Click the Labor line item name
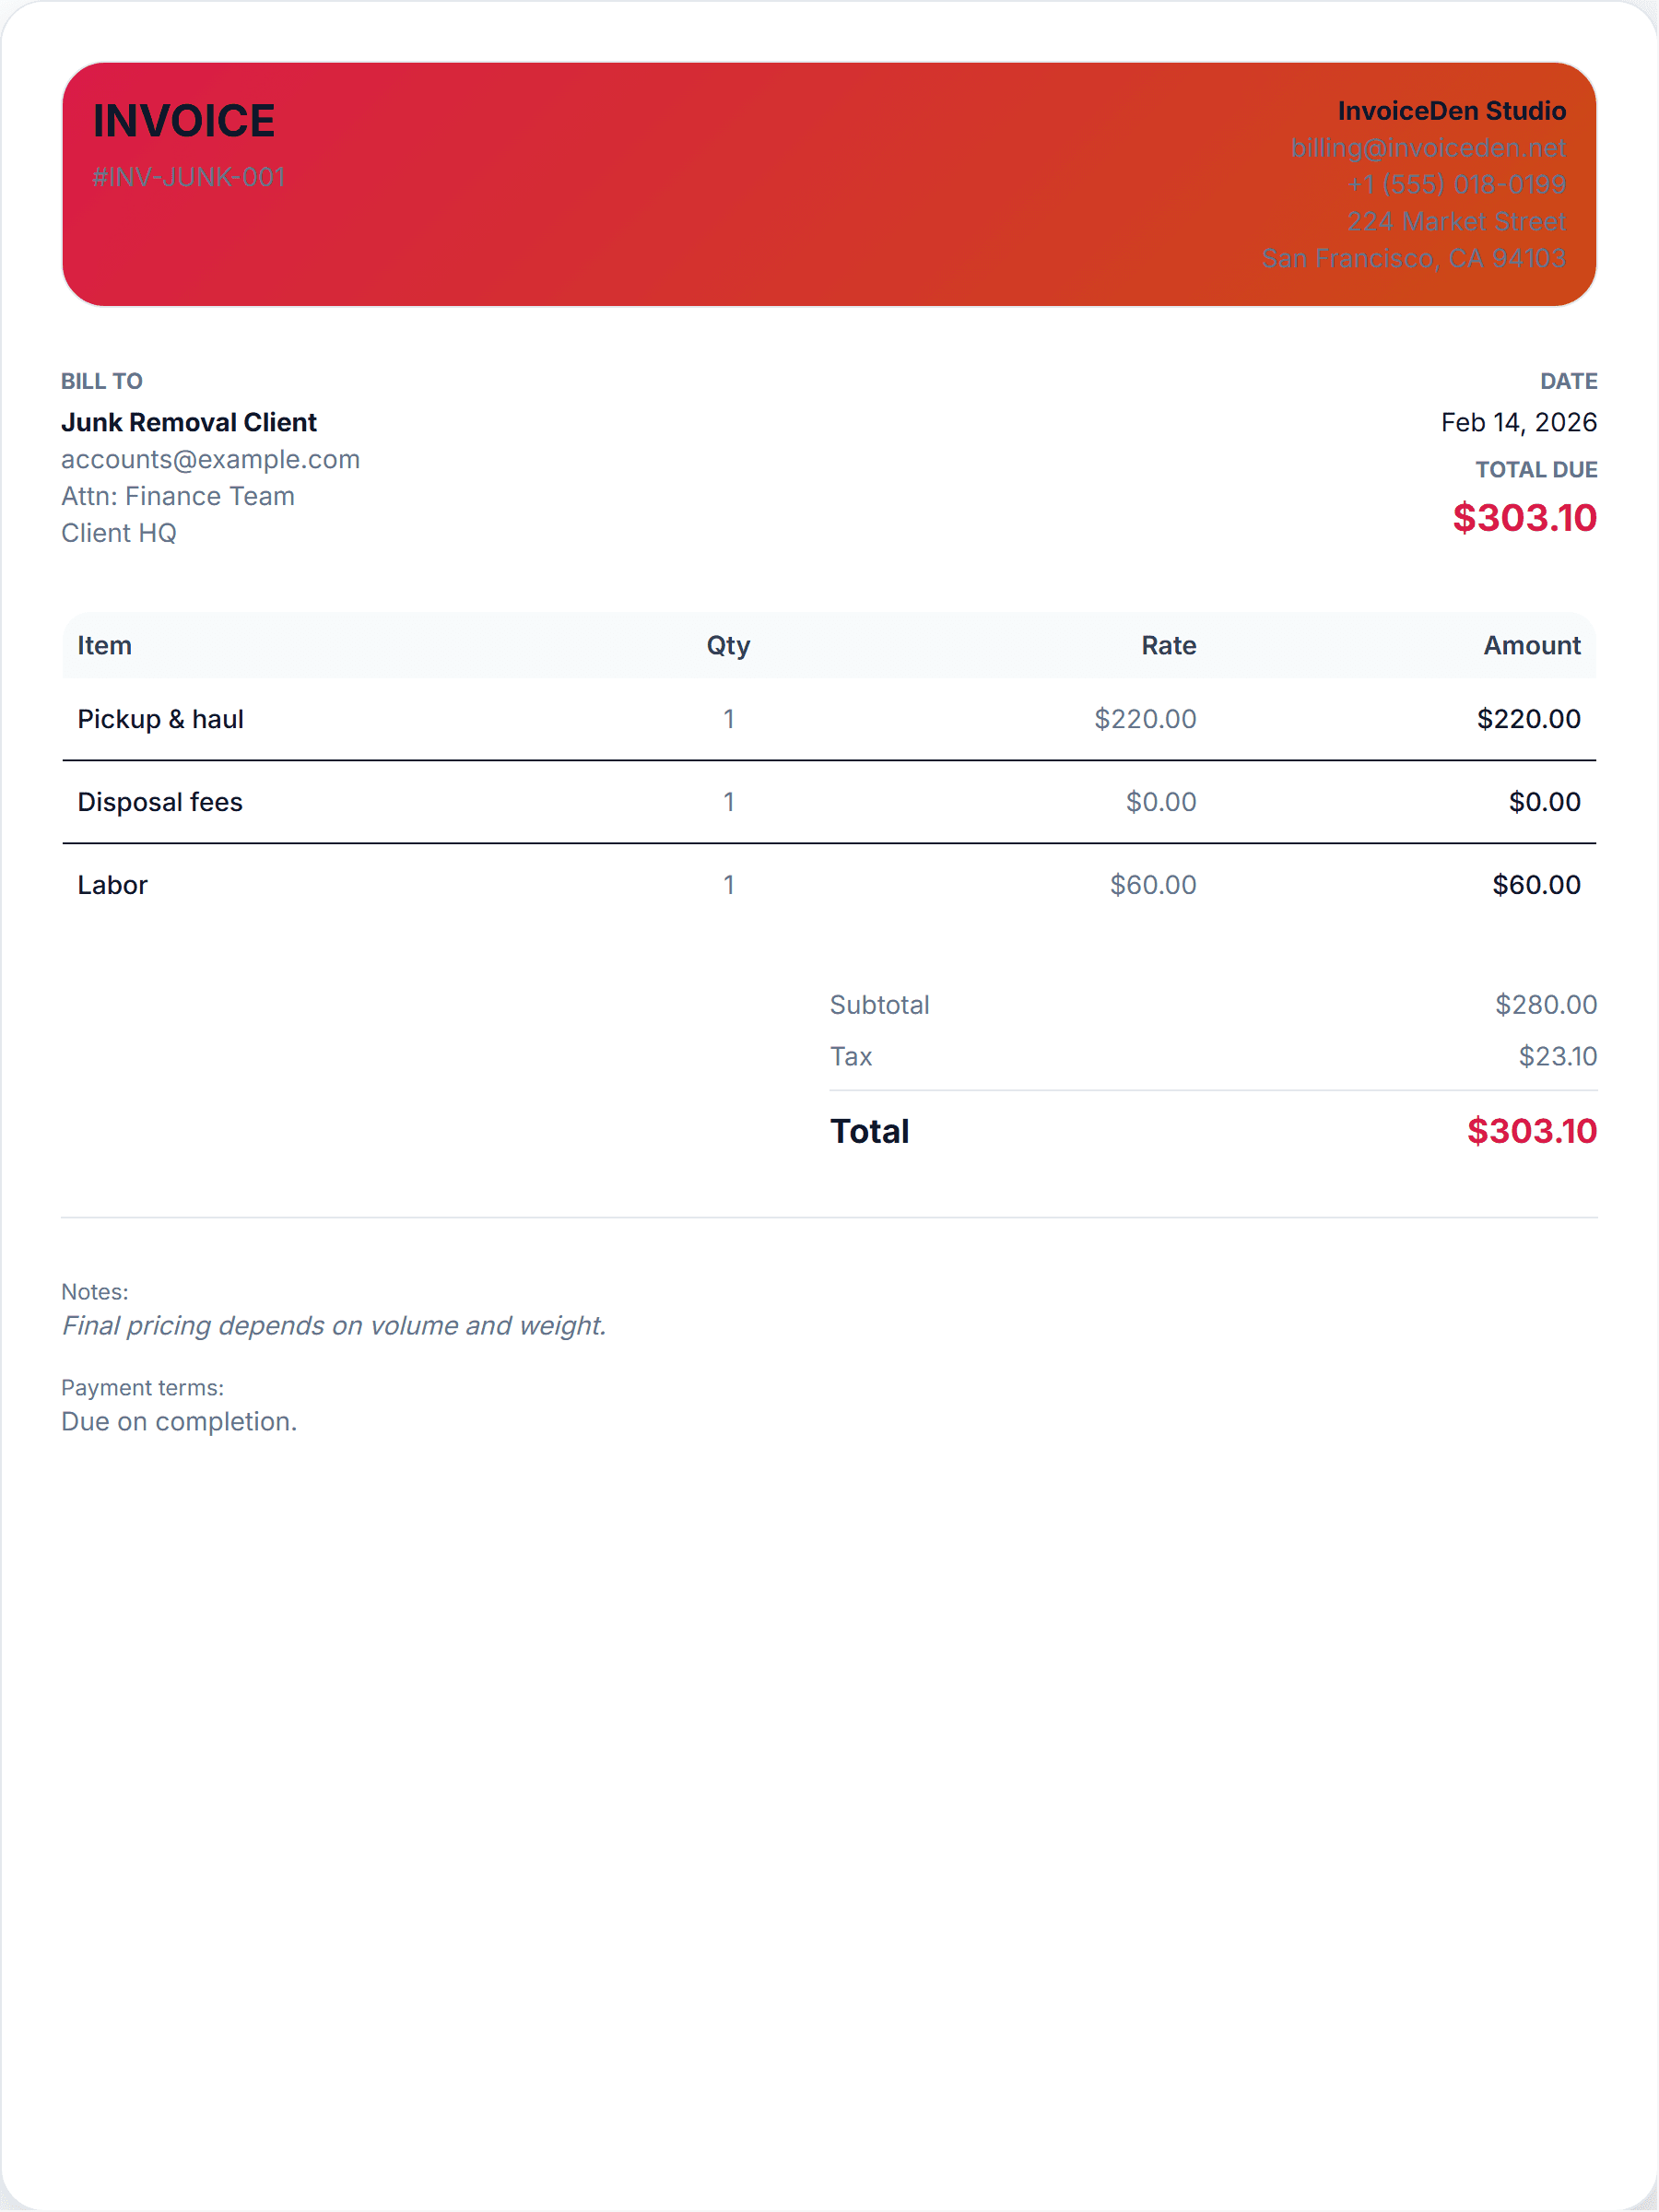The width and height of the screenshot is (1659, 2212). tap(113, 885)
